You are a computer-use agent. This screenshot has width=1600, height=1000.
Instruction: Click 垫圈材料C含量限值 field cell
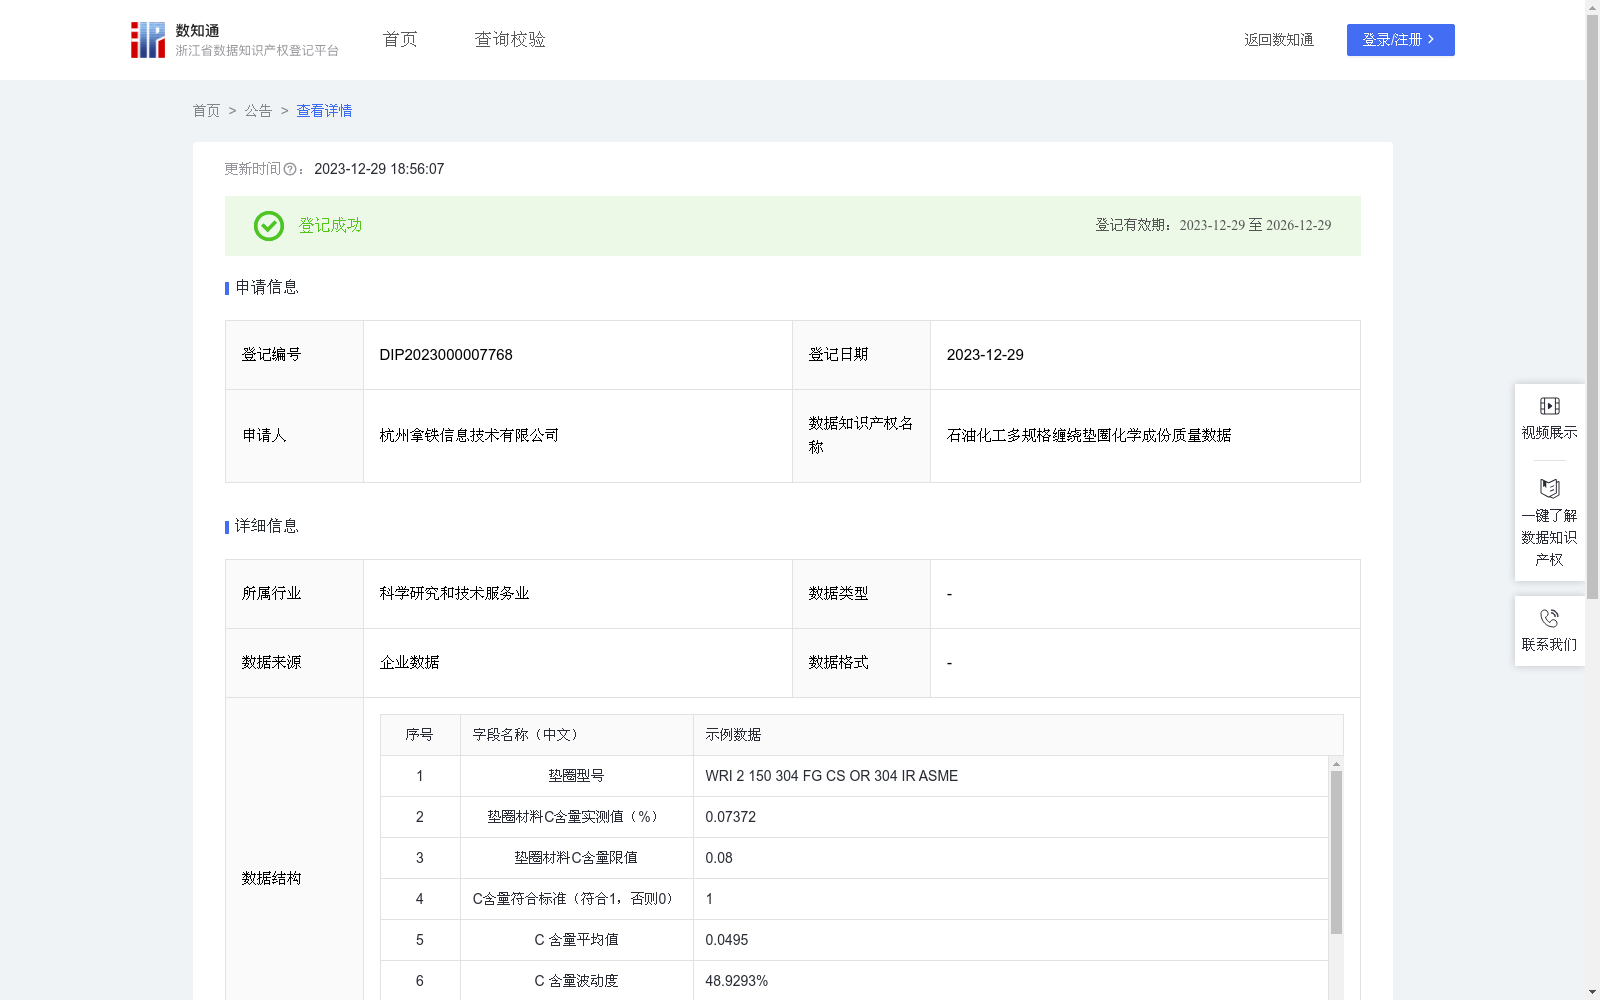tap(576, 858)
